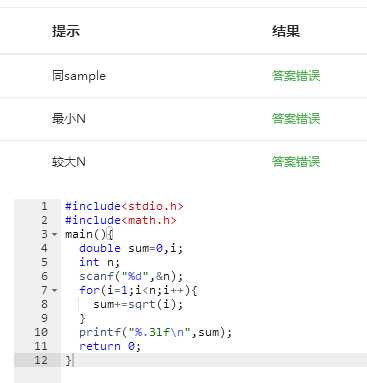This screenshot has width=367, height=383.
Task: Click line number 5 in the gutter
Action: tap(44, 262)
